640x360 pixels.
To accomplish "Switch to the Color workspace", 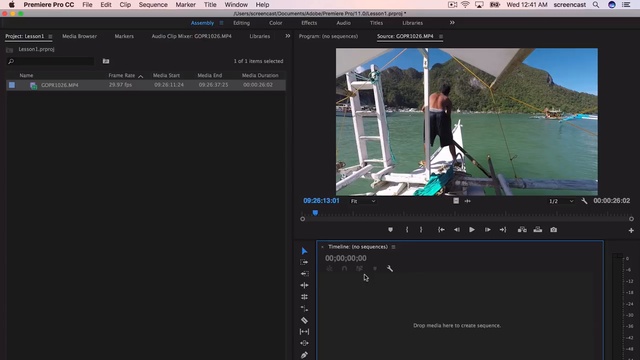I will 276,23.
